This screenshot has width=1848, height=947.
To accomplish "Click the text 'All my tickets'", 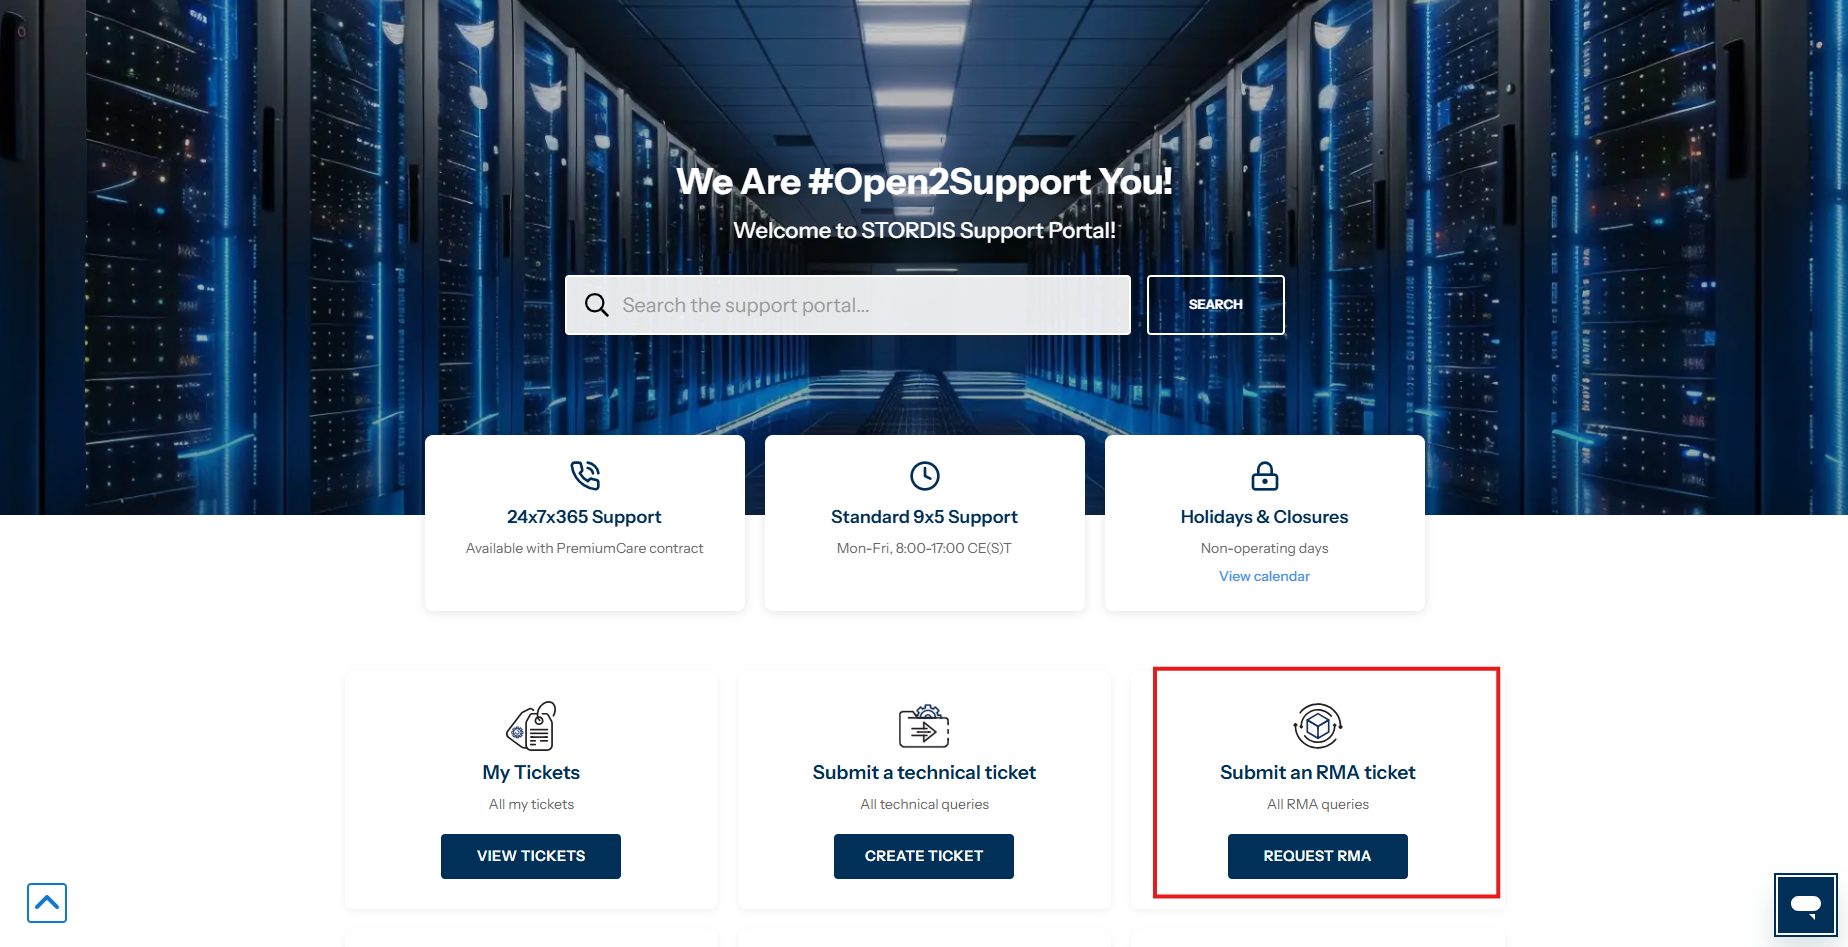I will coord(531,804).
